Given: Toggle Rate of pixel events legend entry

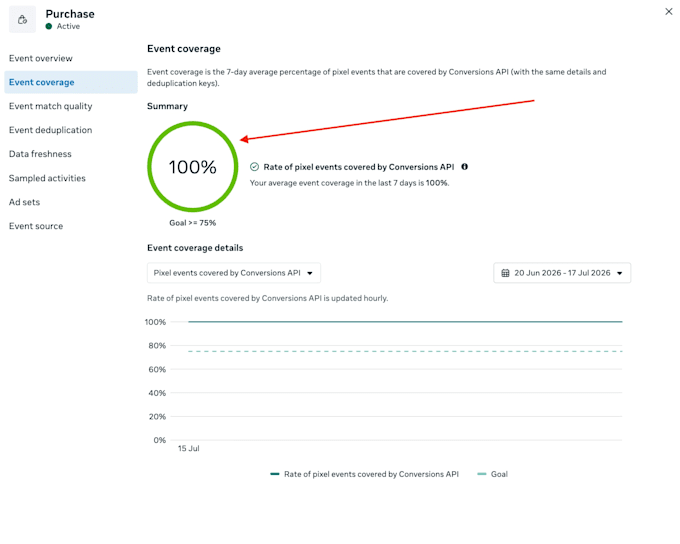Looking at the screenshot, I should coord(364,474).
